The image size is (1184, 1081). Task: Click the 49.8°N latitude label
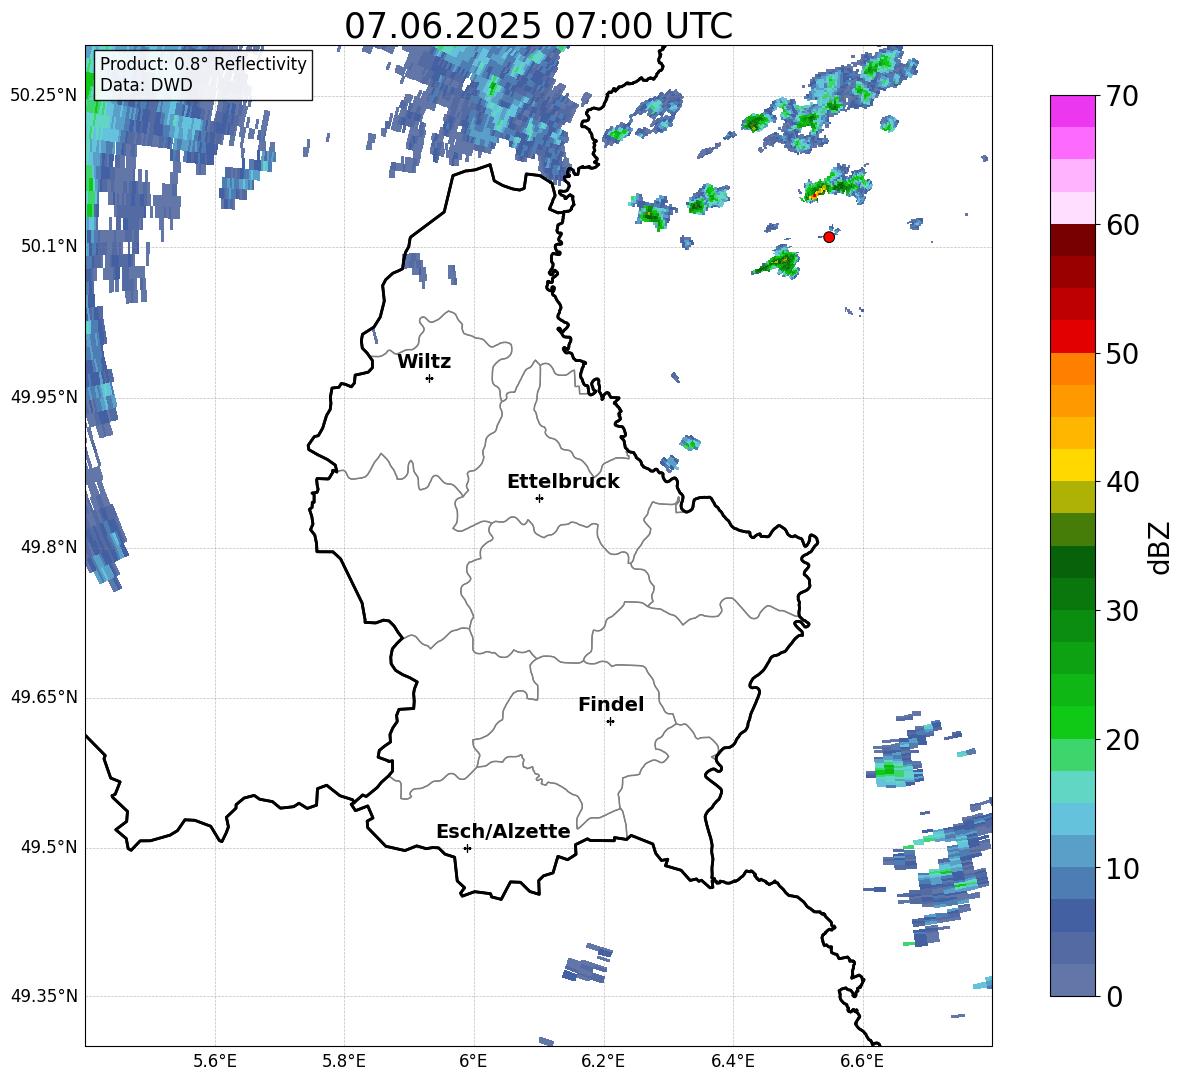(49, 547)
